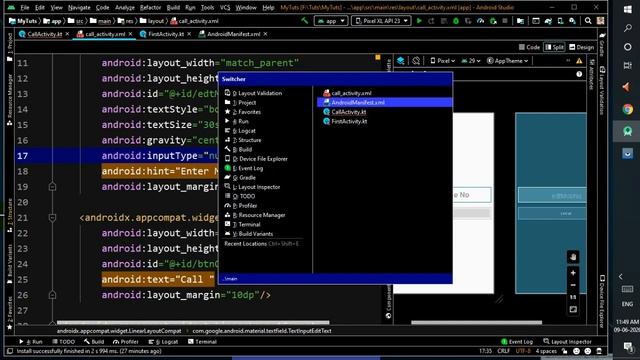Image resolution: width=640 pixels, height=360 pixels.
Task: Open the Project Structure folder icon in the toolbar
Action: 520,20
